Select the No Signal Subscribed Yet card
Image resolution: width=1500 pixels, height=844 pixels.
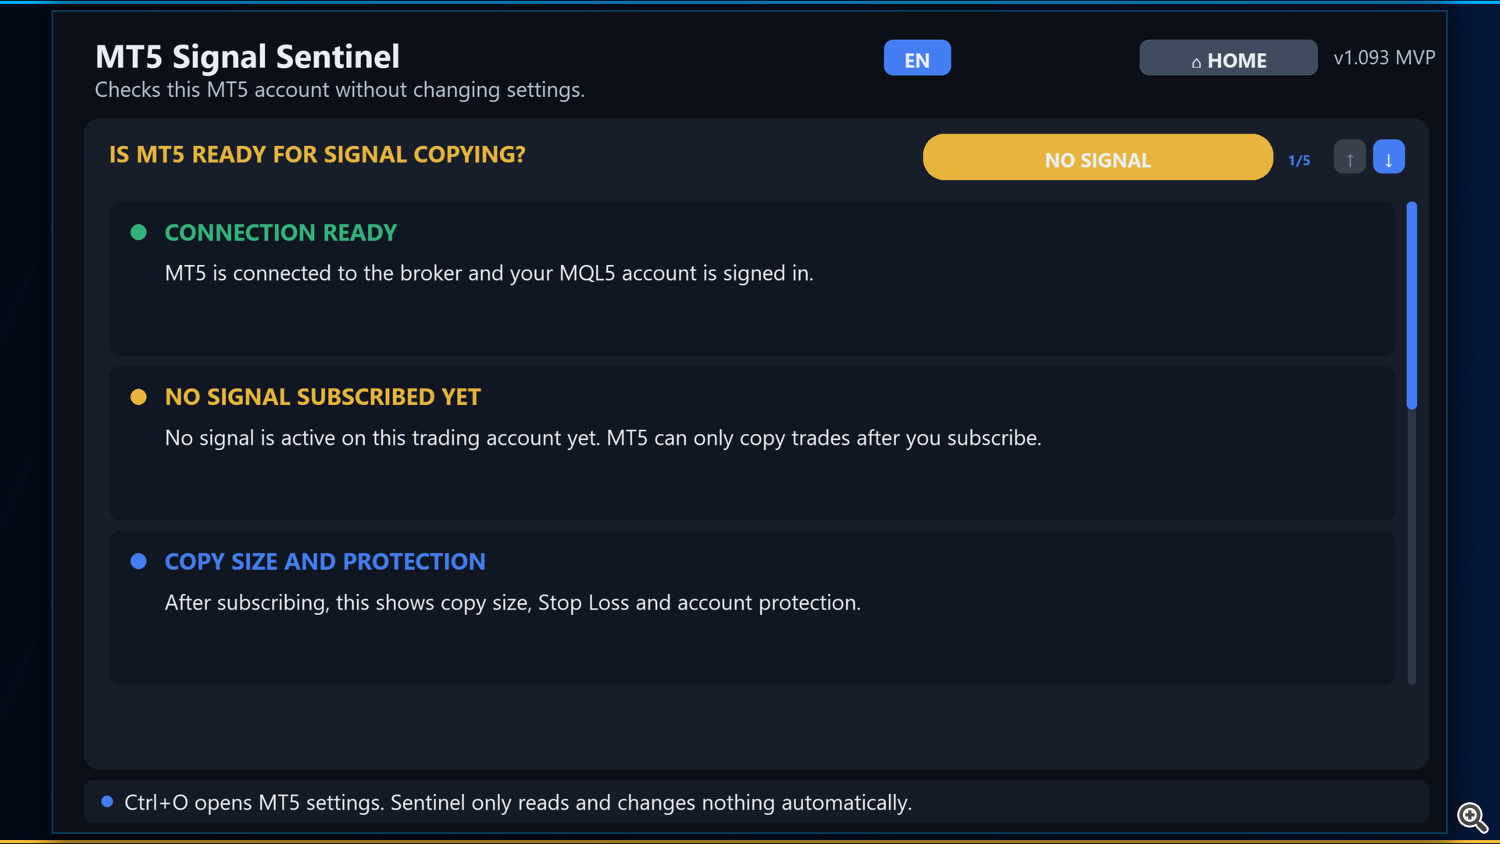pos(752,443)
